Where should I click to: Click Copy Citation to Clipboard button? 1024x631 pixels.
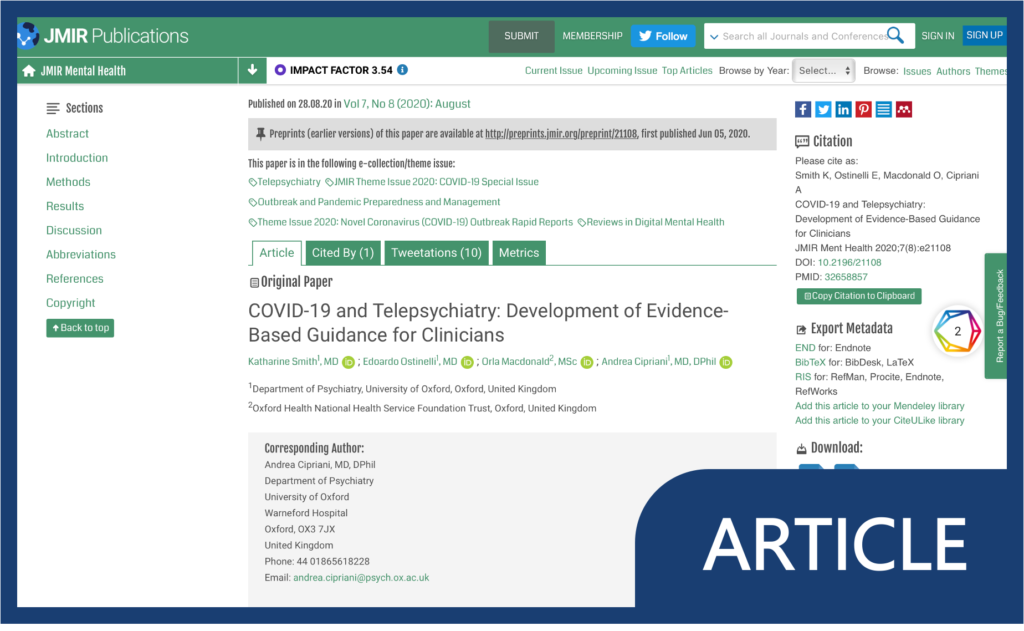coord(858,296)
